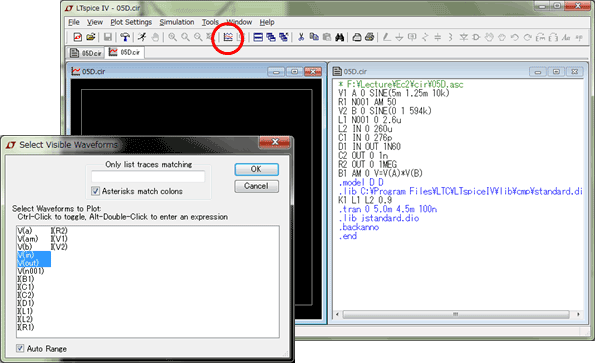Click the Pick Visible Traces icon
595x363 pixels.
click(228, 37)
